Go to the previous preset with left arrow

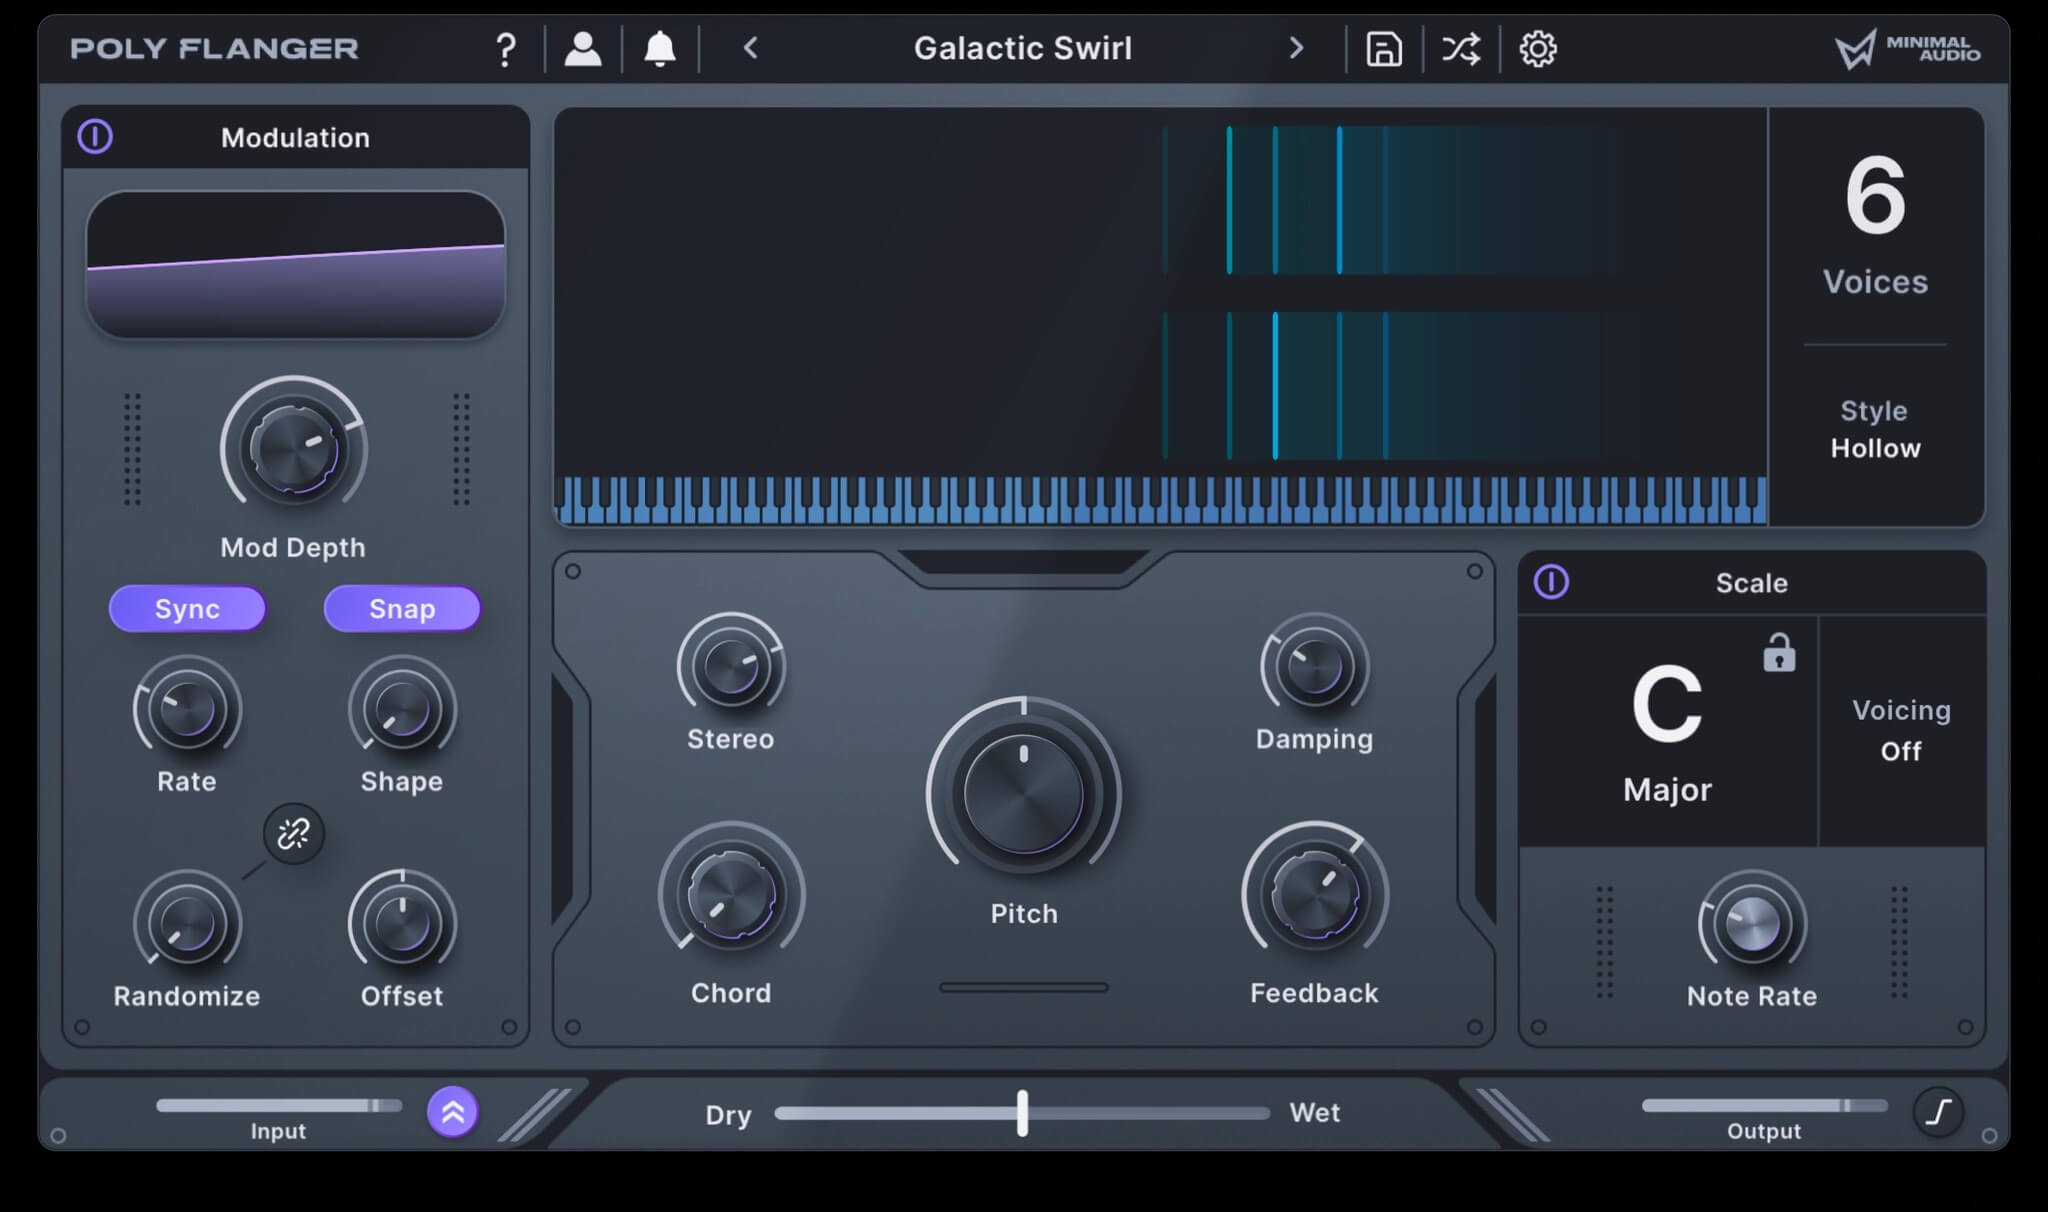tap(749, 47)
